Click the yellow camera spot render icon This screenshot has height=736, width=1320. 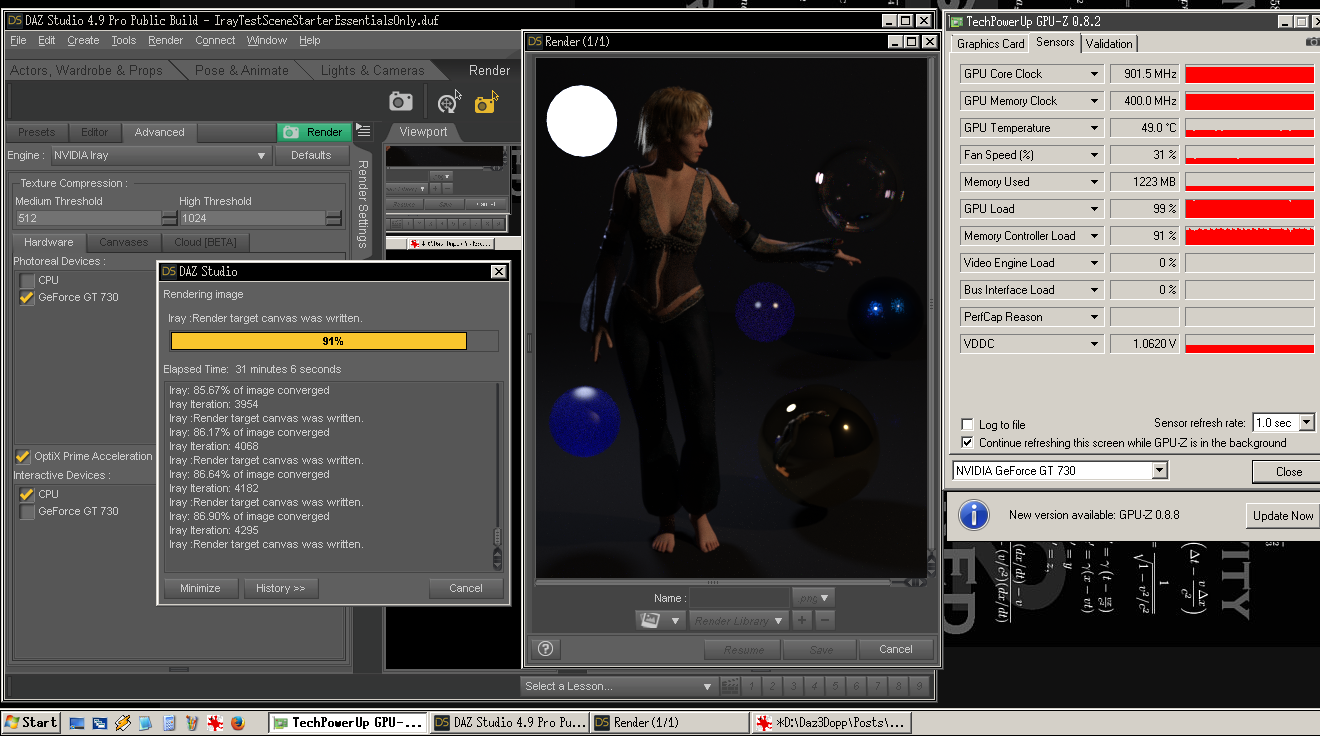pyautogui.click(x=486, y=102)
